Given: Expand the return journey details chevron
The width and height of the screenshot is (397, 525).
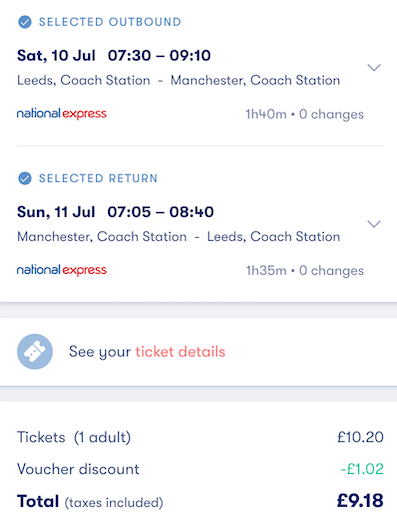Looking at the screenshot, I should point(374,224).
